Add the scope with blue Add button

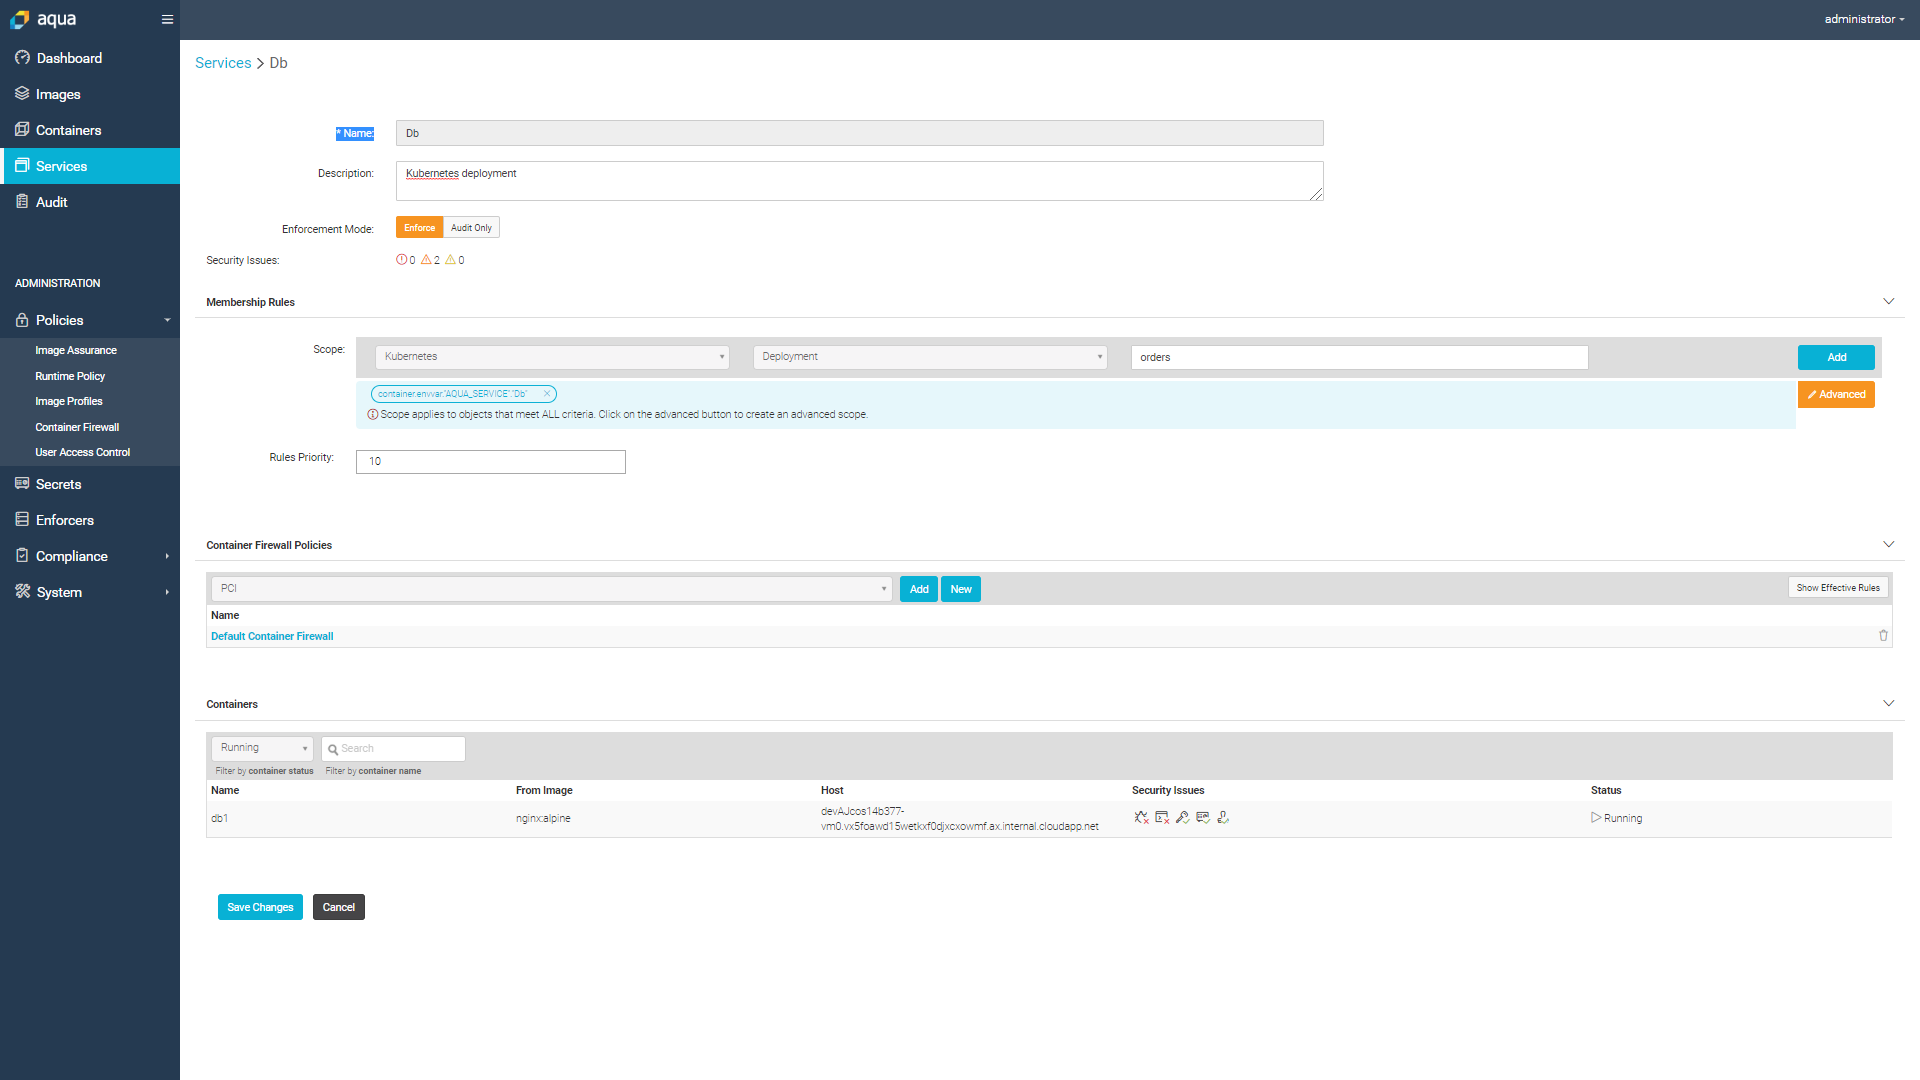1836,357
